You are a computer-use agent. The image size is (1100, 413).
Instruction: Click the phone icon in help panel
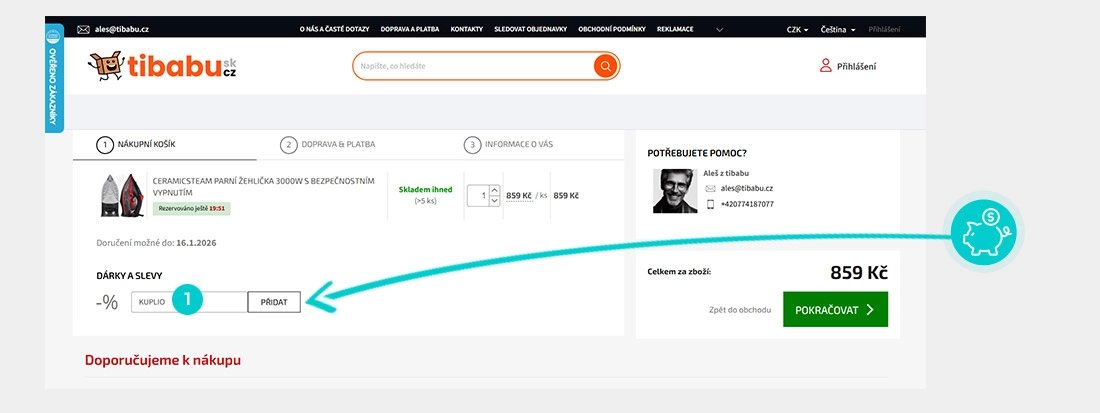coord(710,204)
